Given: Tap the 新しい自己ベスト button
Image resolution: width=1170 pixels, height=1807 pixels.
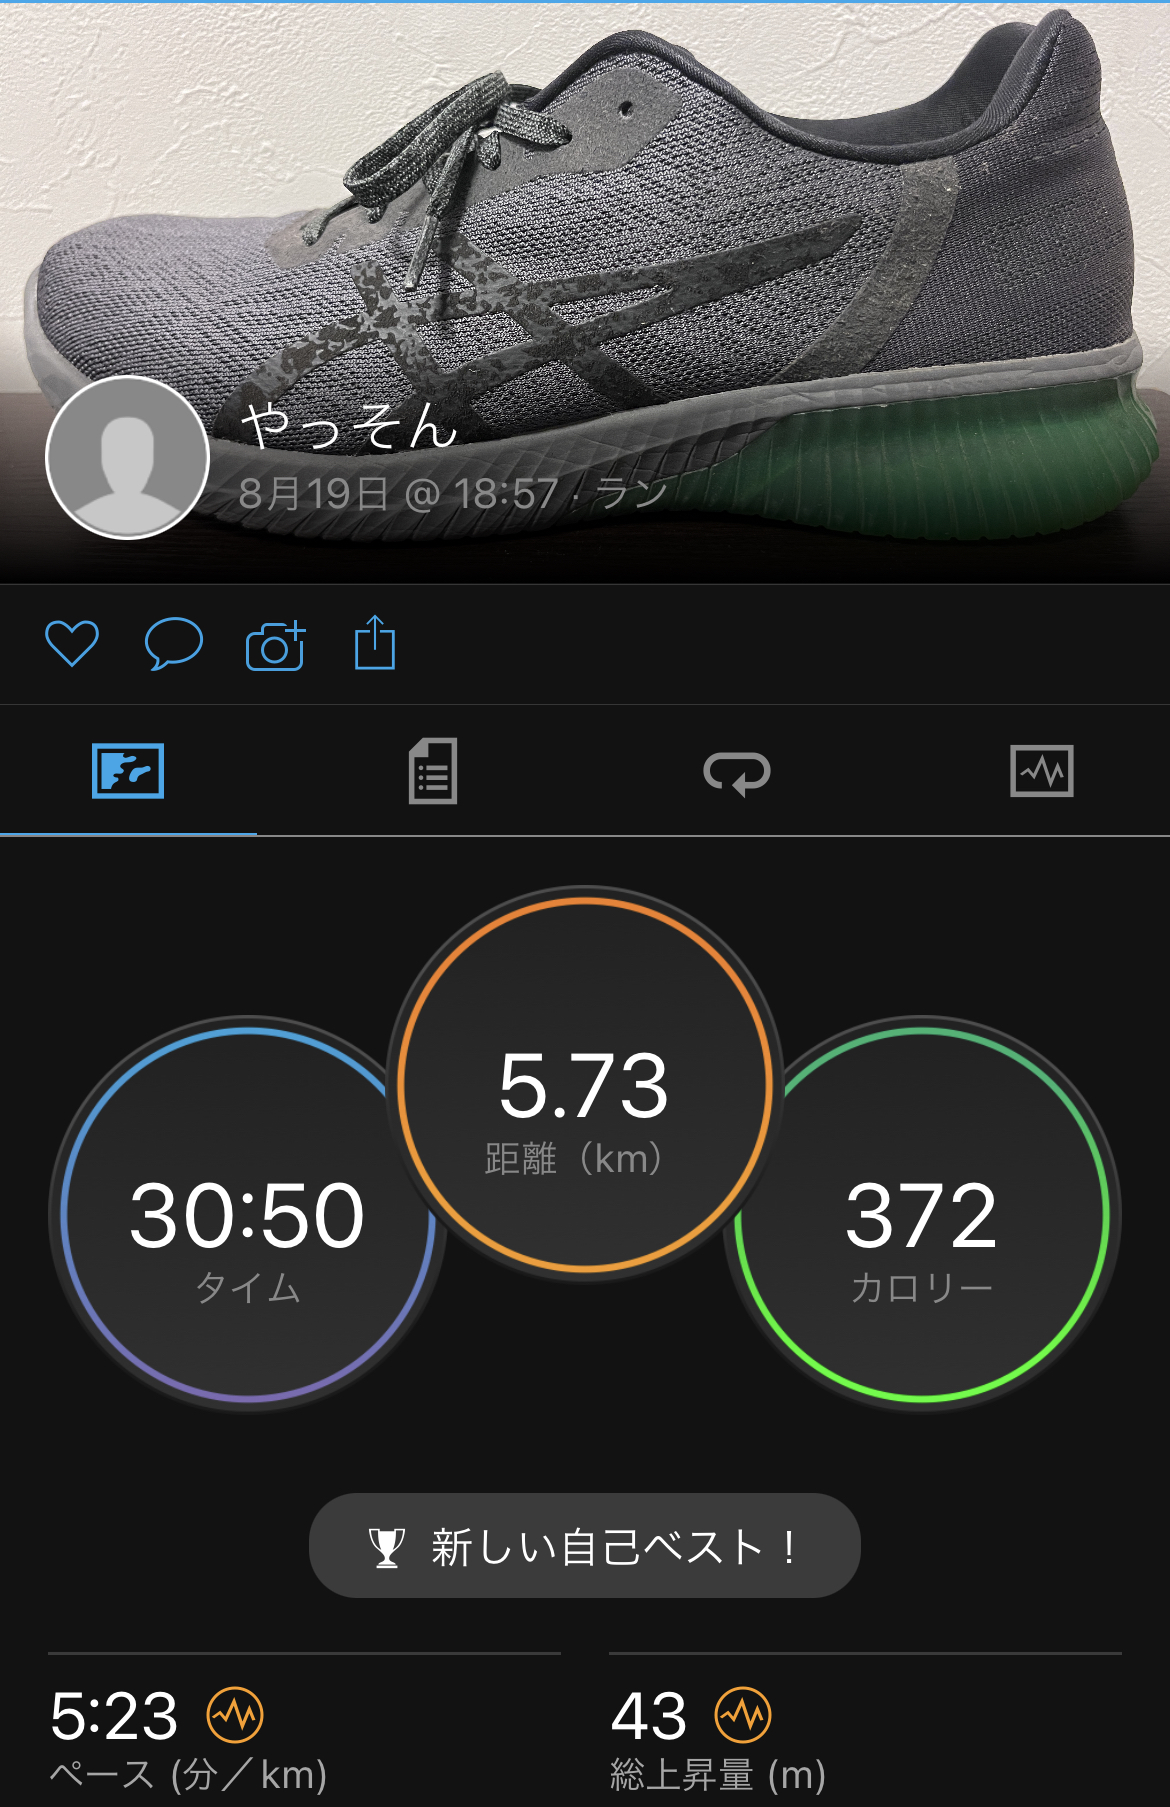Looking at the screenshot, I should tap(585, 1545).
